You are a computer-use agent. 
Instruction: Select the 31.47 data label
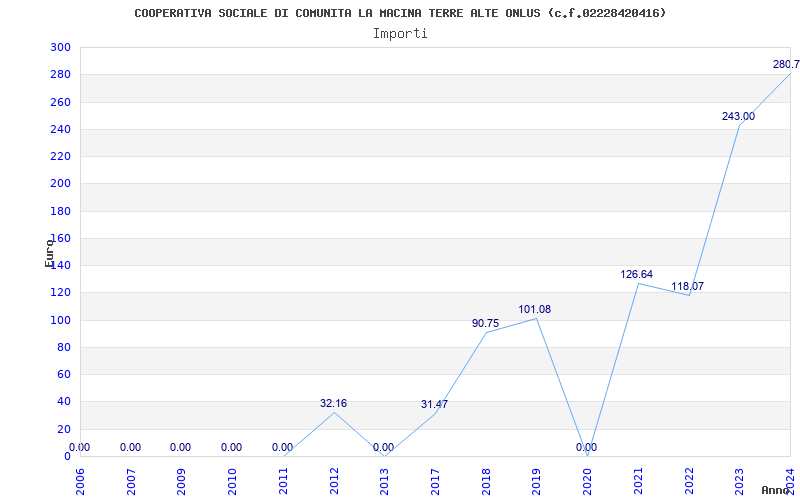coord(435,405)
